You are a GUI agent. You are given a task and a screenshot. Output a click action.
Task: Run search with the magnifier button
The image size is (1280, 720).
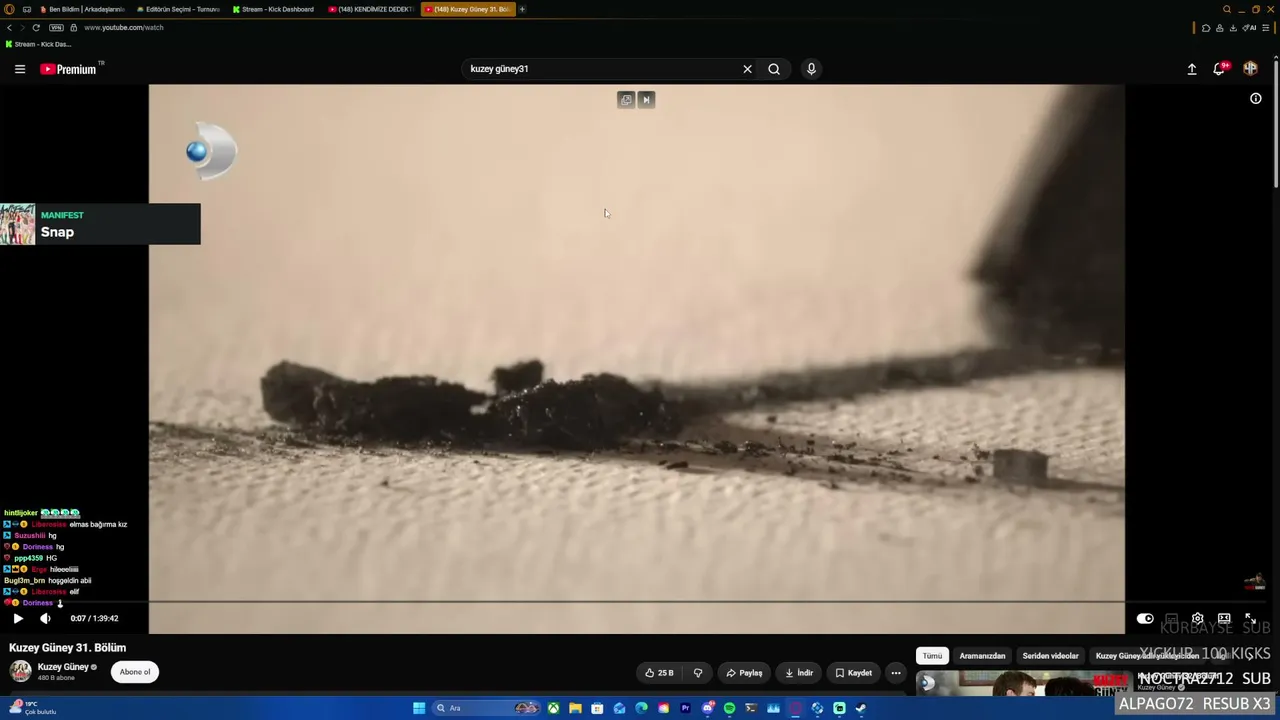(774, 69)
